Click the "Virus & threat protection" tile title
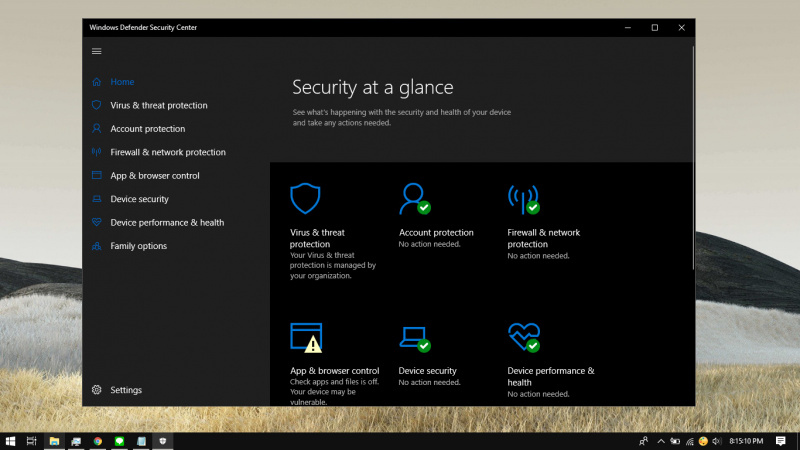The height and width of the screenshot is (450, 800). click(317, 238)
